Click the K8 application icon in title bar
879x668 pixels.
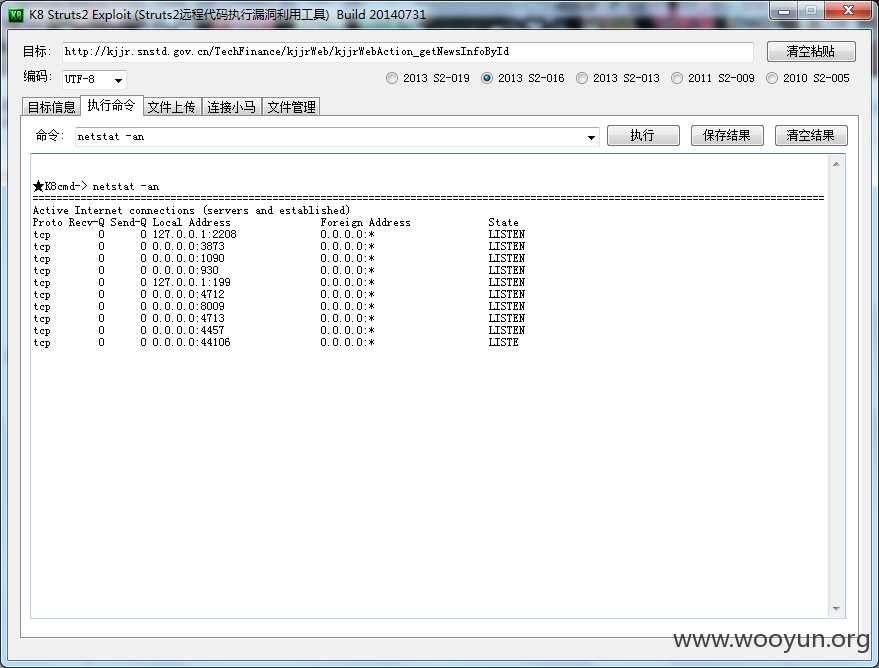16,15
